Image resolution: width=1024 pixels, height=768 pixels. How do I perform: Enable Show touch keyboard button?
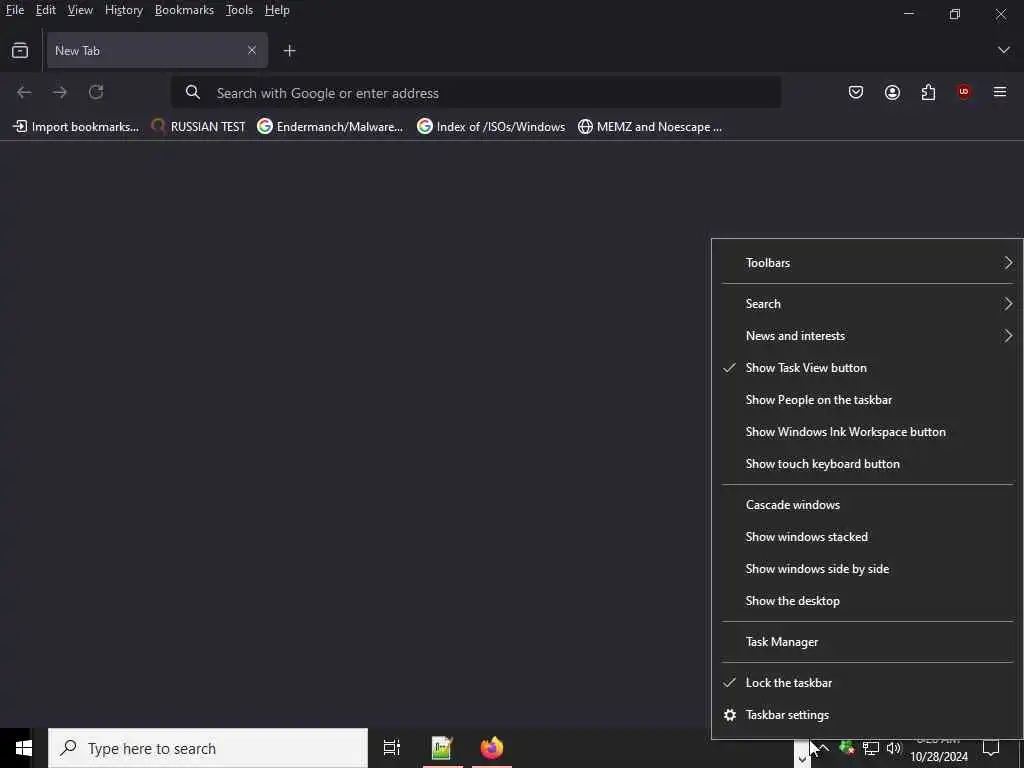(x=867, y=464)
